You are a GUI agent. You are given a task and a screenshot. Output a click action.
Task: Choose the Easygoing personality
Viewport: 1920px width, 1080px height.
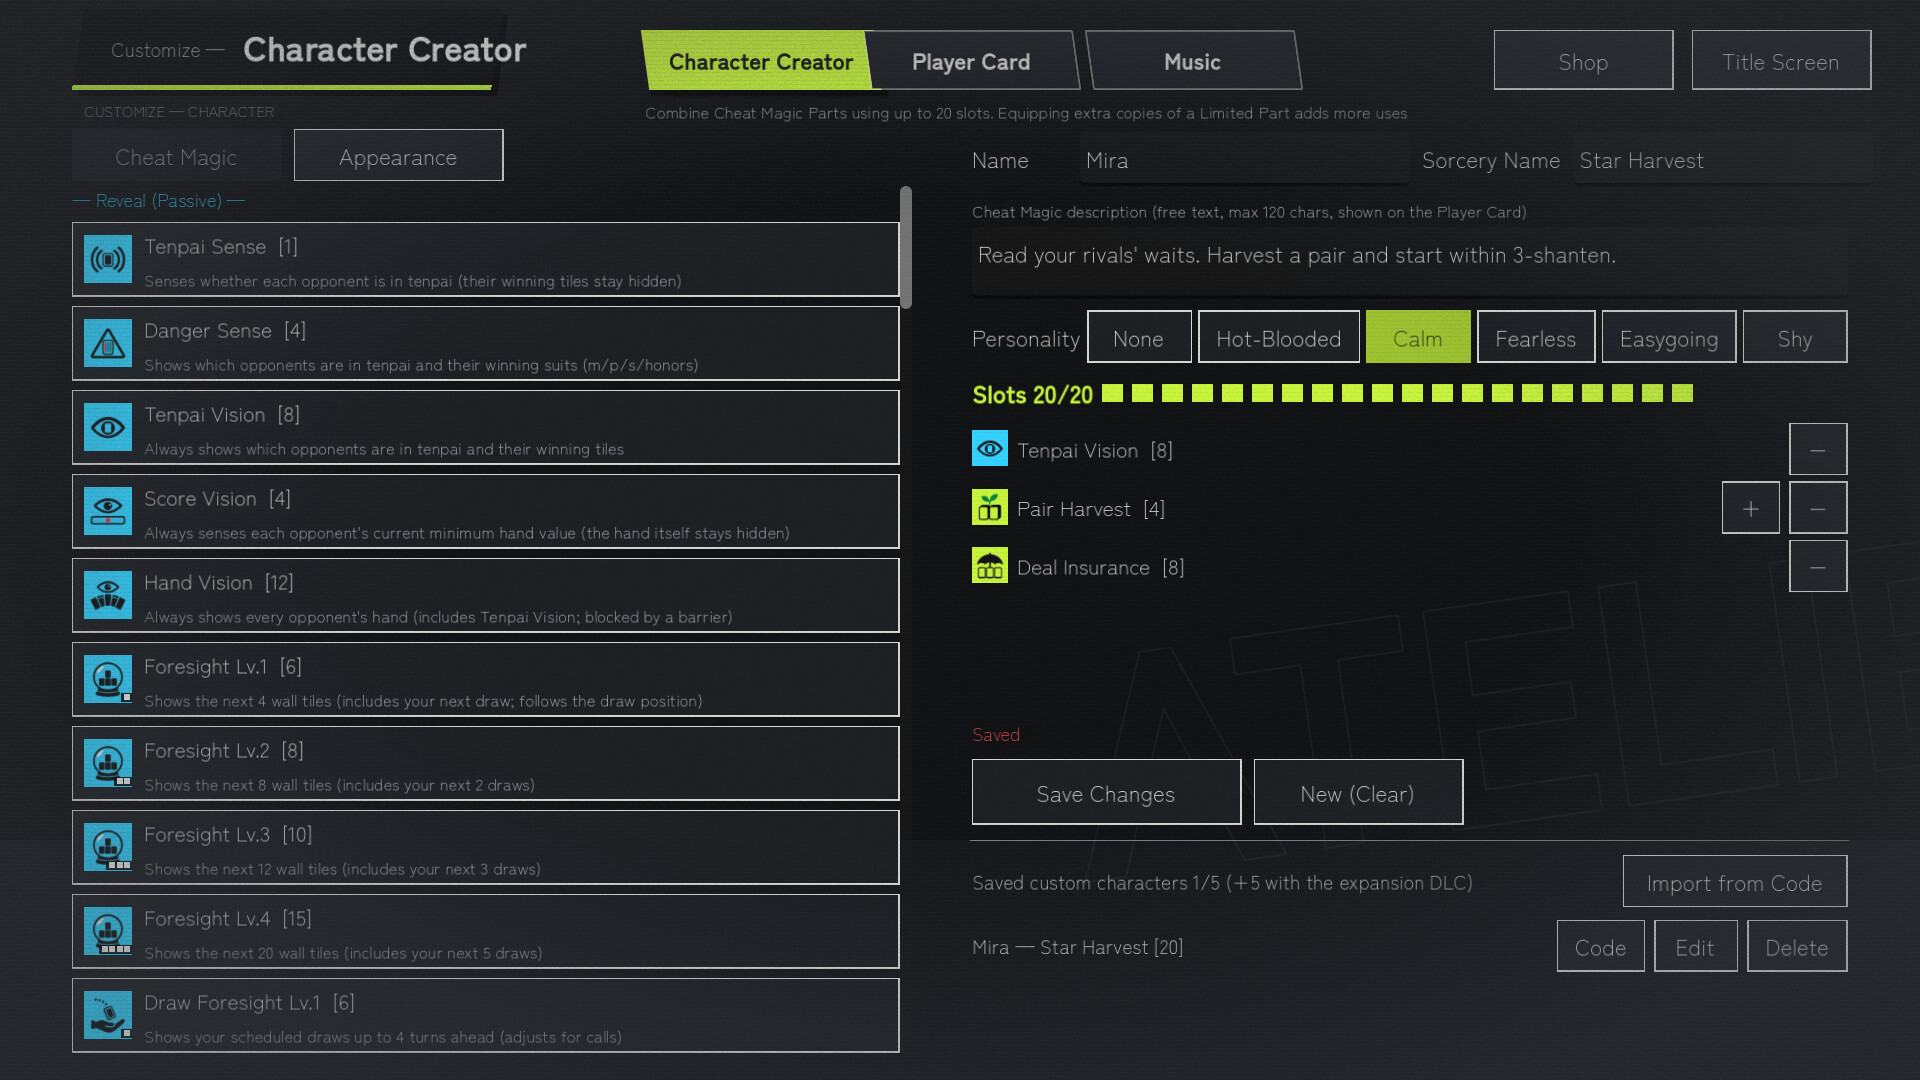point(1669,337)
